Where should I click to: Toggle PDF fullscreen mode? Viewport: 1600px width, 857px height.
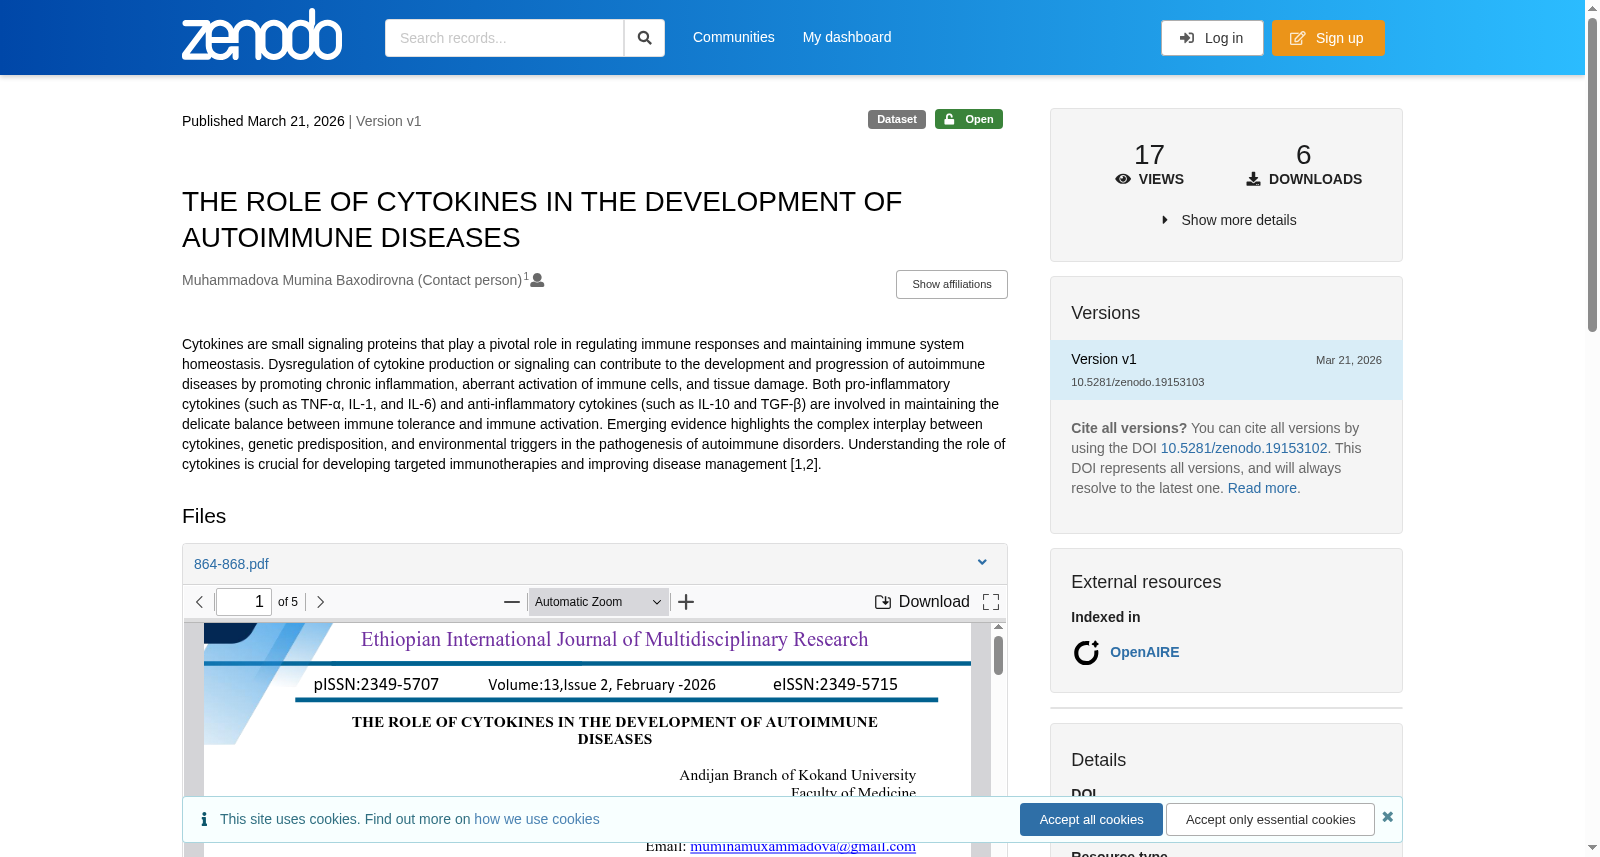(x=991, y=602)
